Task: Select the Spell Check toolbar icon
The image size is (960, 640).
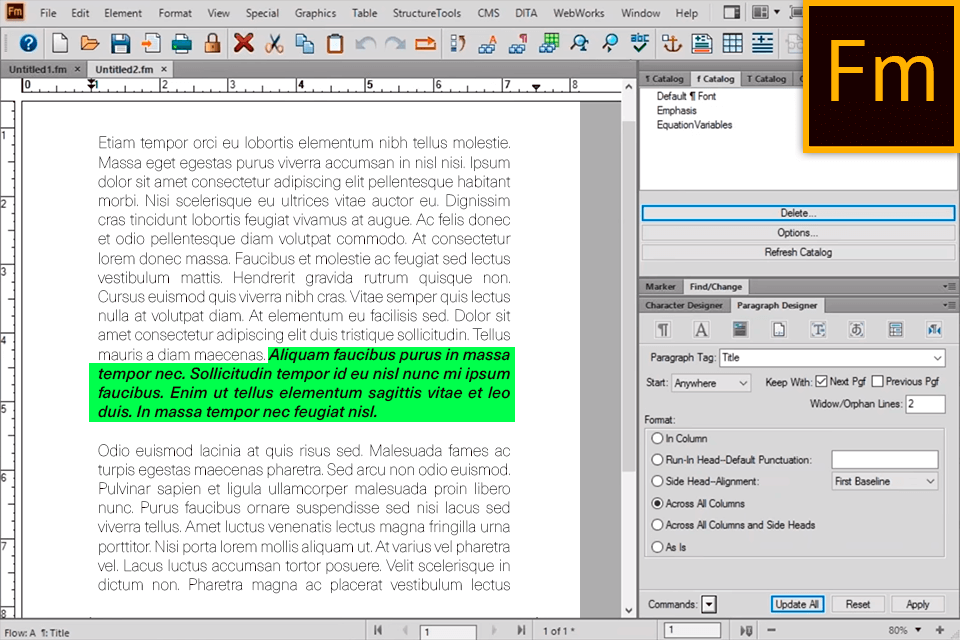Action: pyautogui.click(x=641, y=43)
